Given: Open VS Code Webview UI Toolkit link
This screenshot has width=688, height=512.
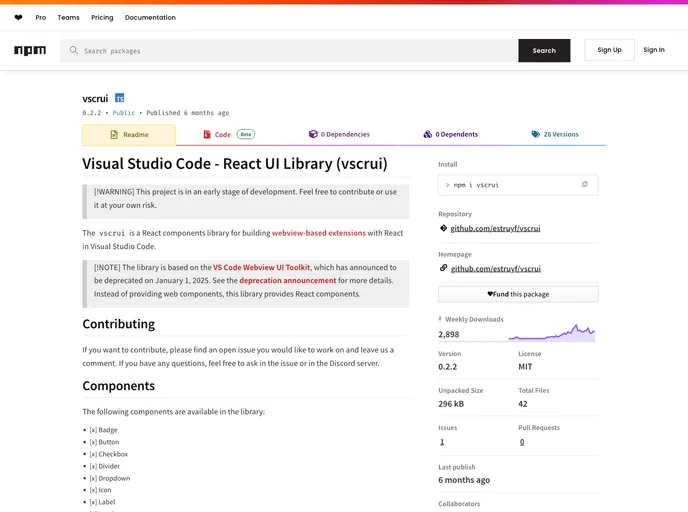Looking at the screenshot, I should (262, 267).
